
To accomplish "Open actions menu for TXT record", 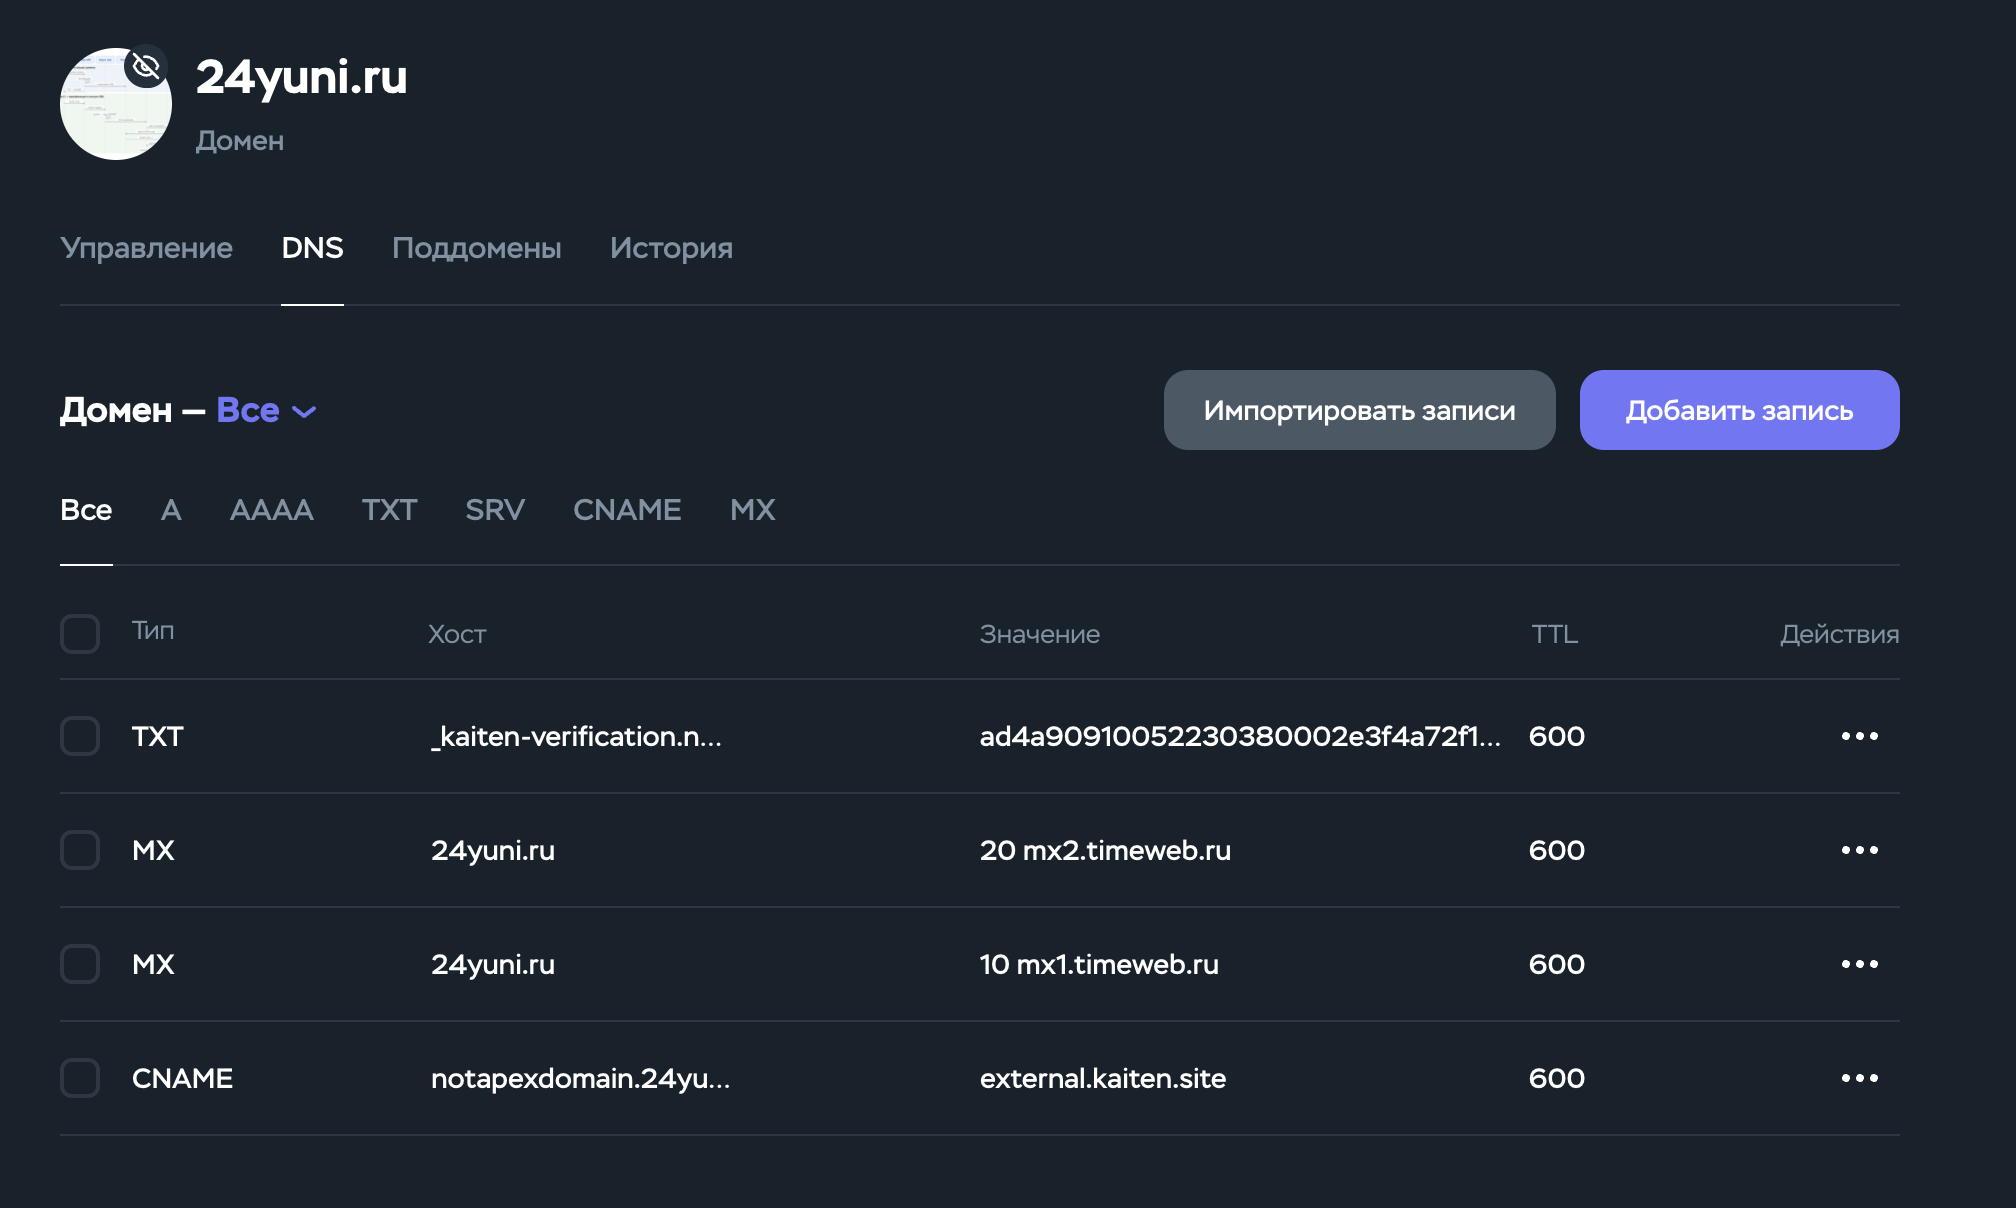I will tap(1859, 736).
